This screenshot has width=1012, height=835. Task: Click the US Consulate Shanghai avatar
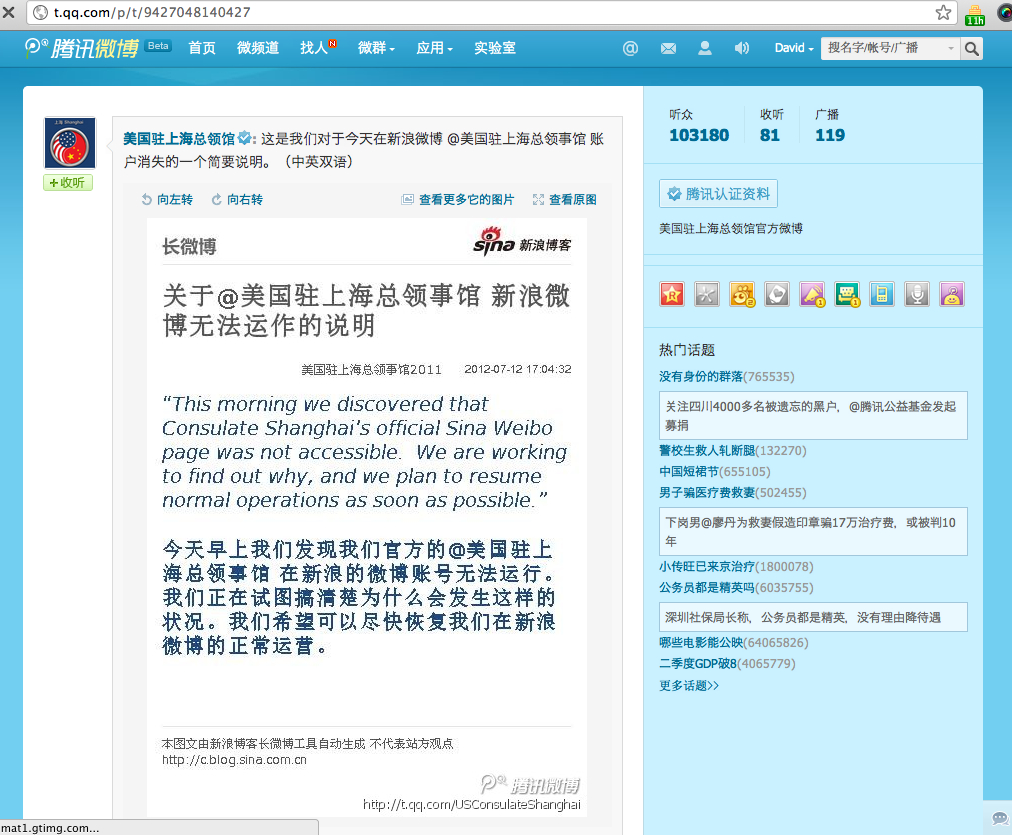[x=70, y=143]
